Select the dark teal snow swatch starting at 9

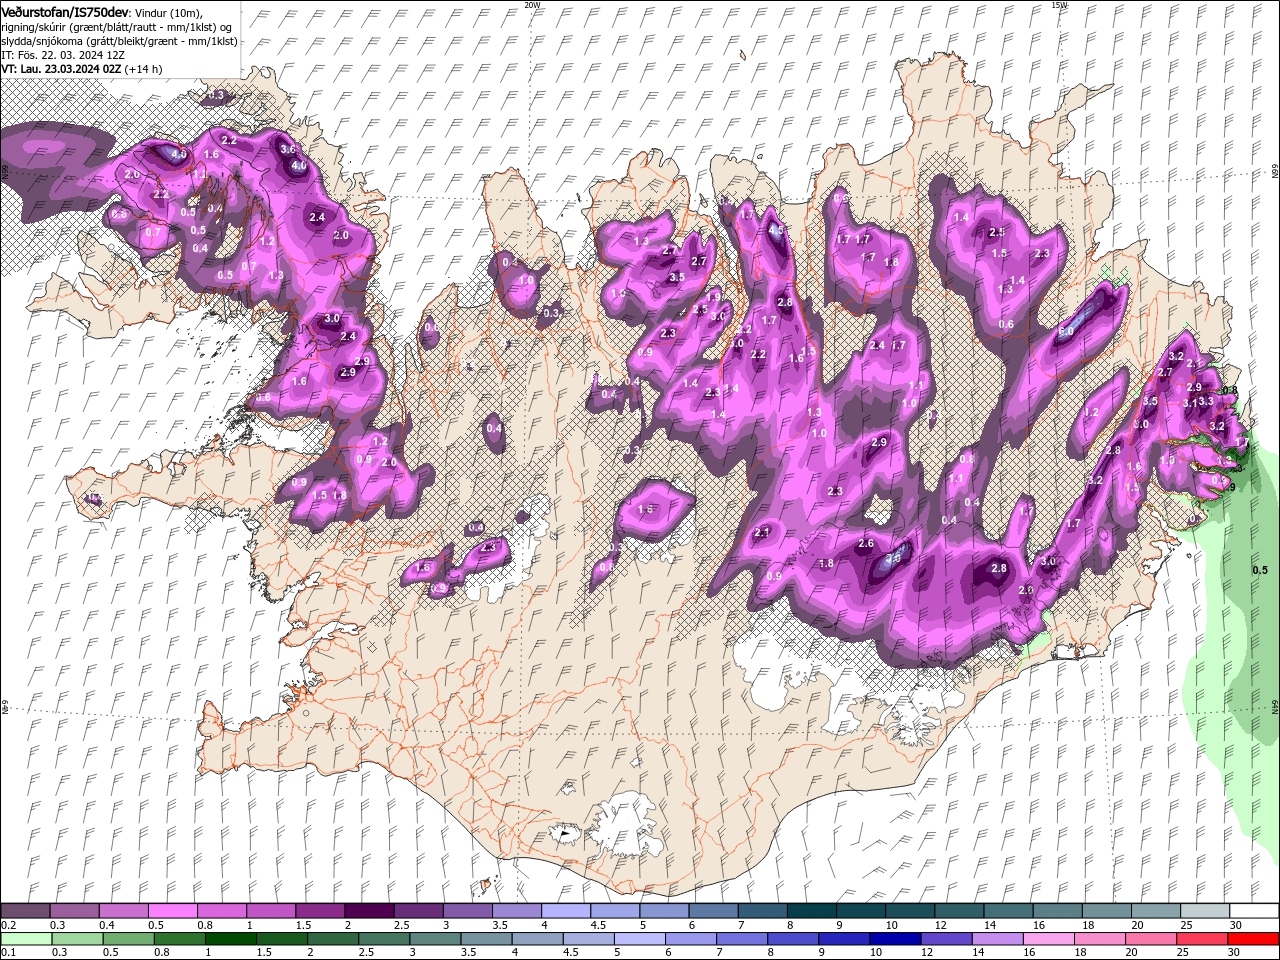tap(860, 911)
